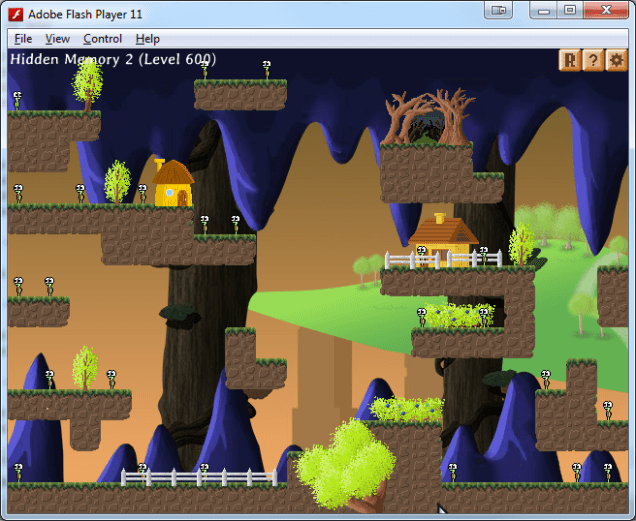Click the round yellow hut with cone roof
Image resolution: width=636 pixels, height=521 pixels.
coord(174,185)
